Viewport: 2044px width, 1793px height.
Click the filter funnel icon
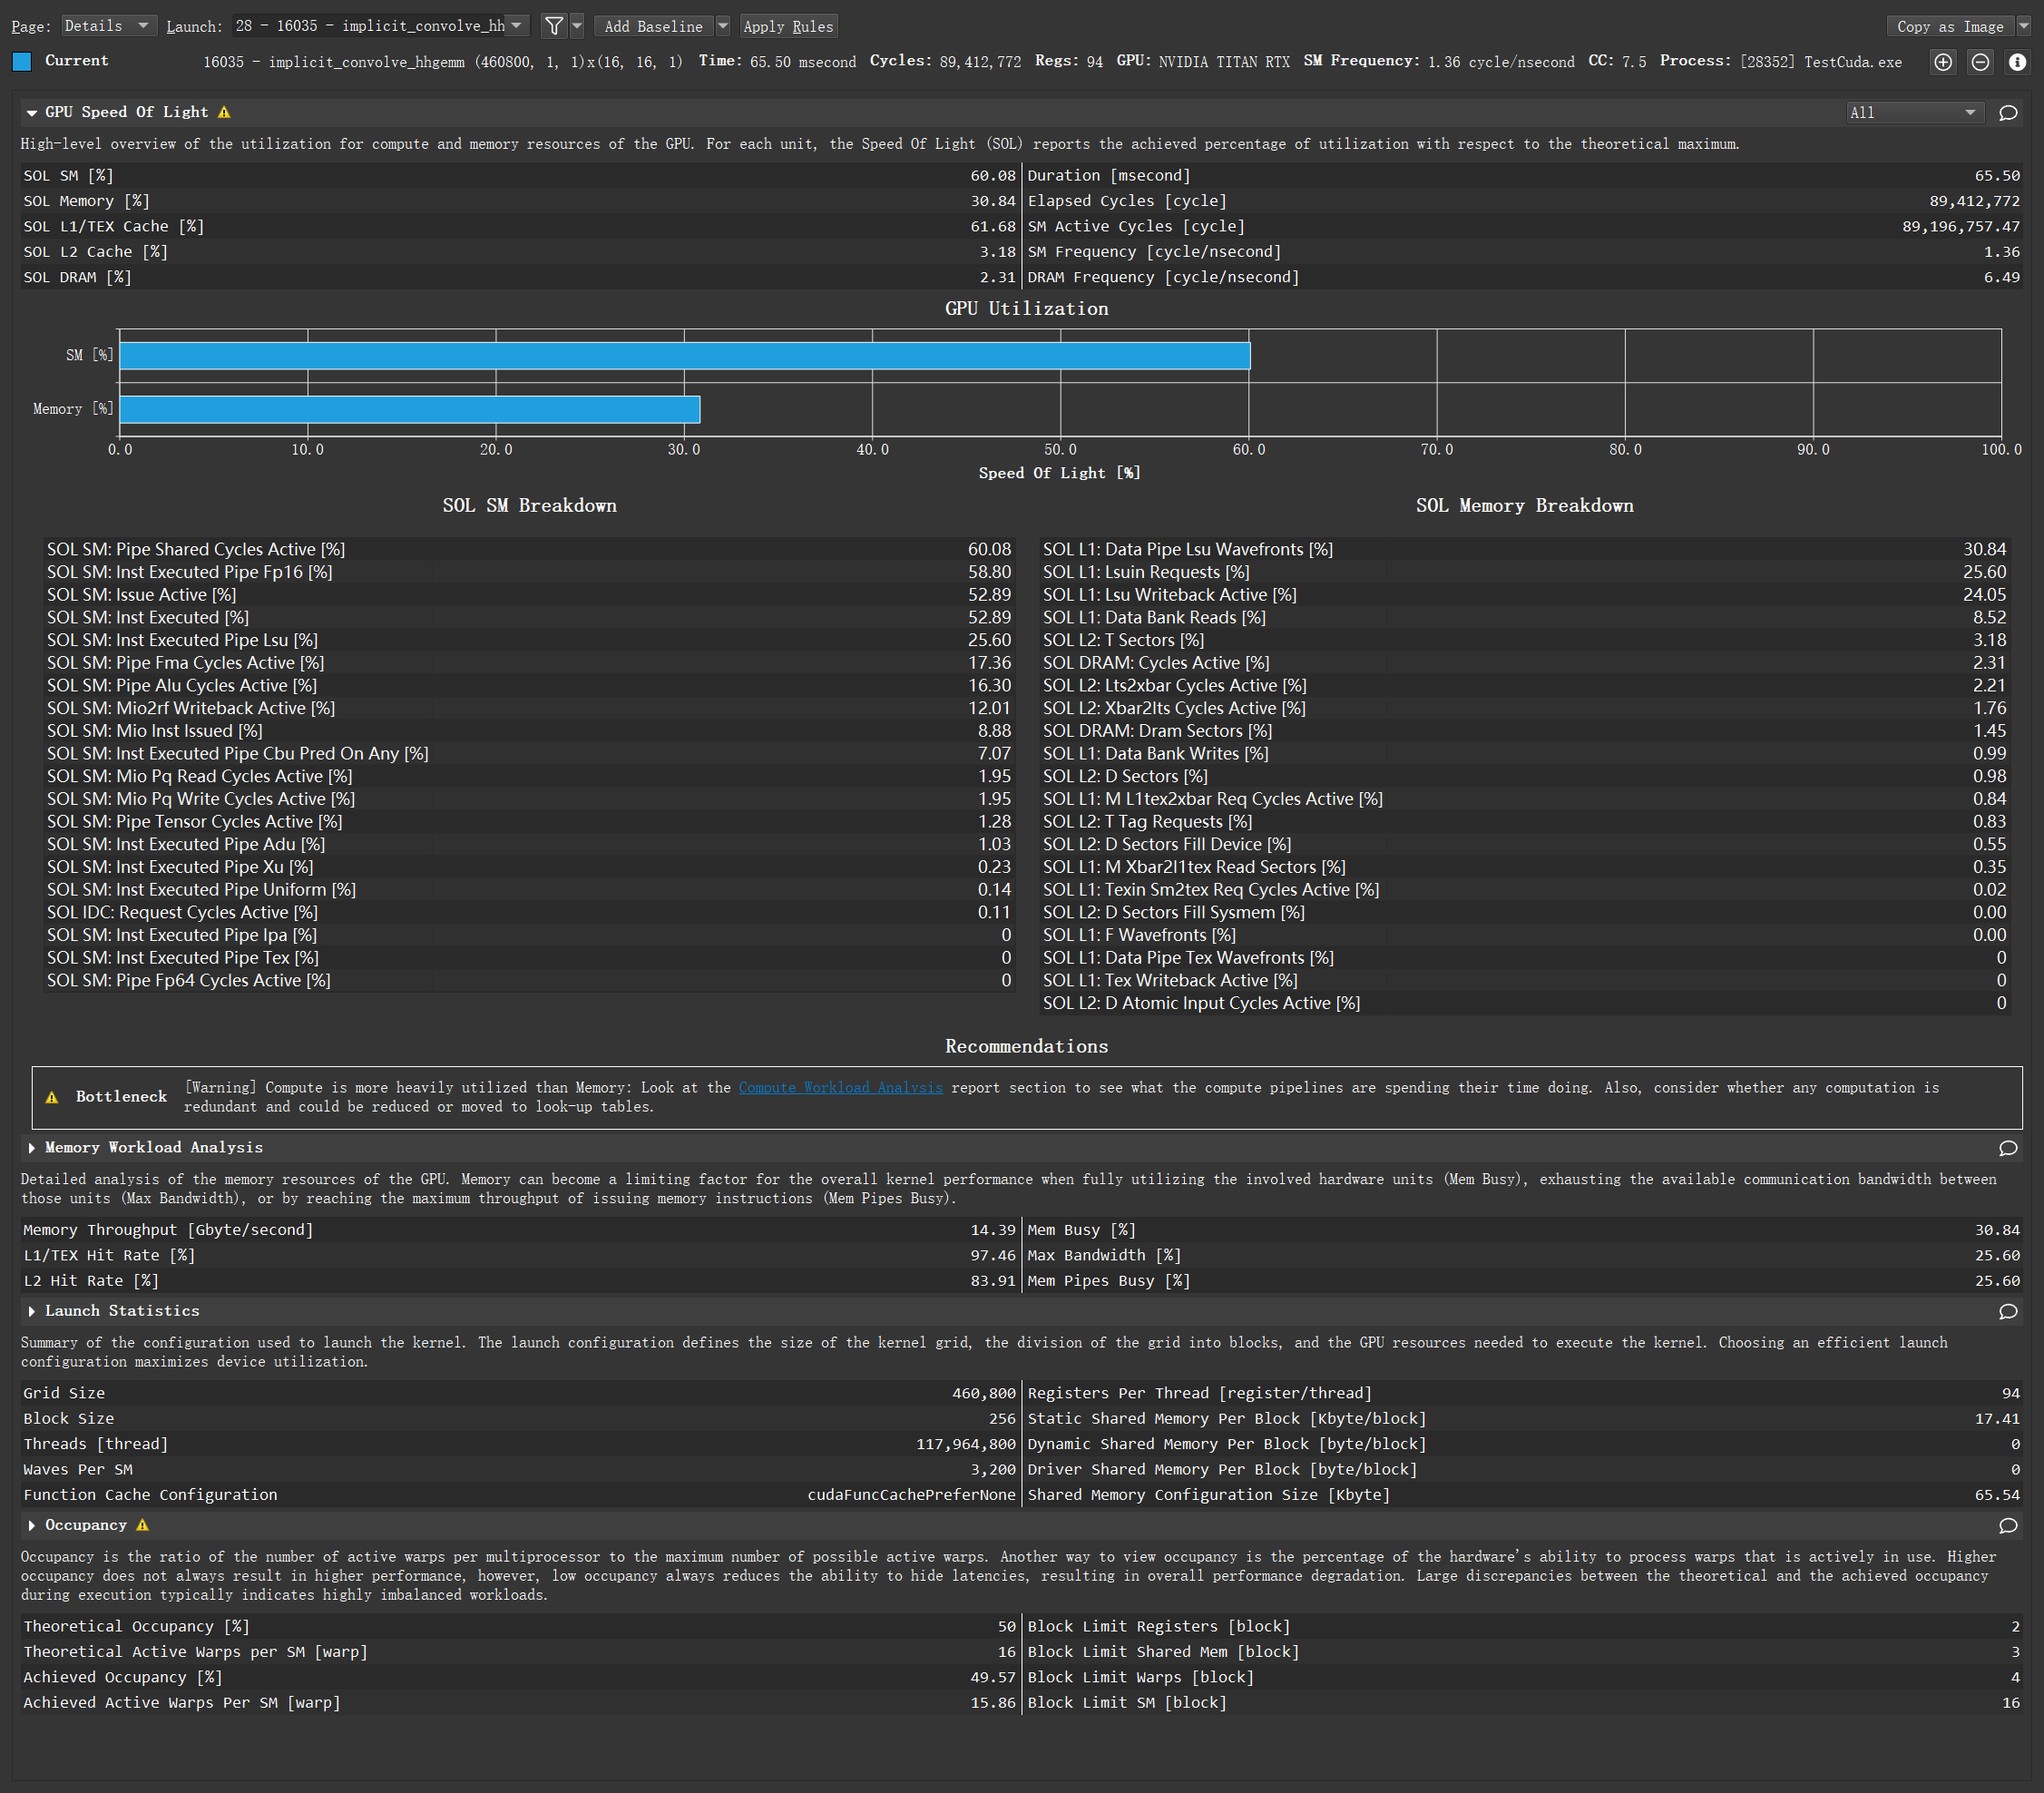coord(553,26)
